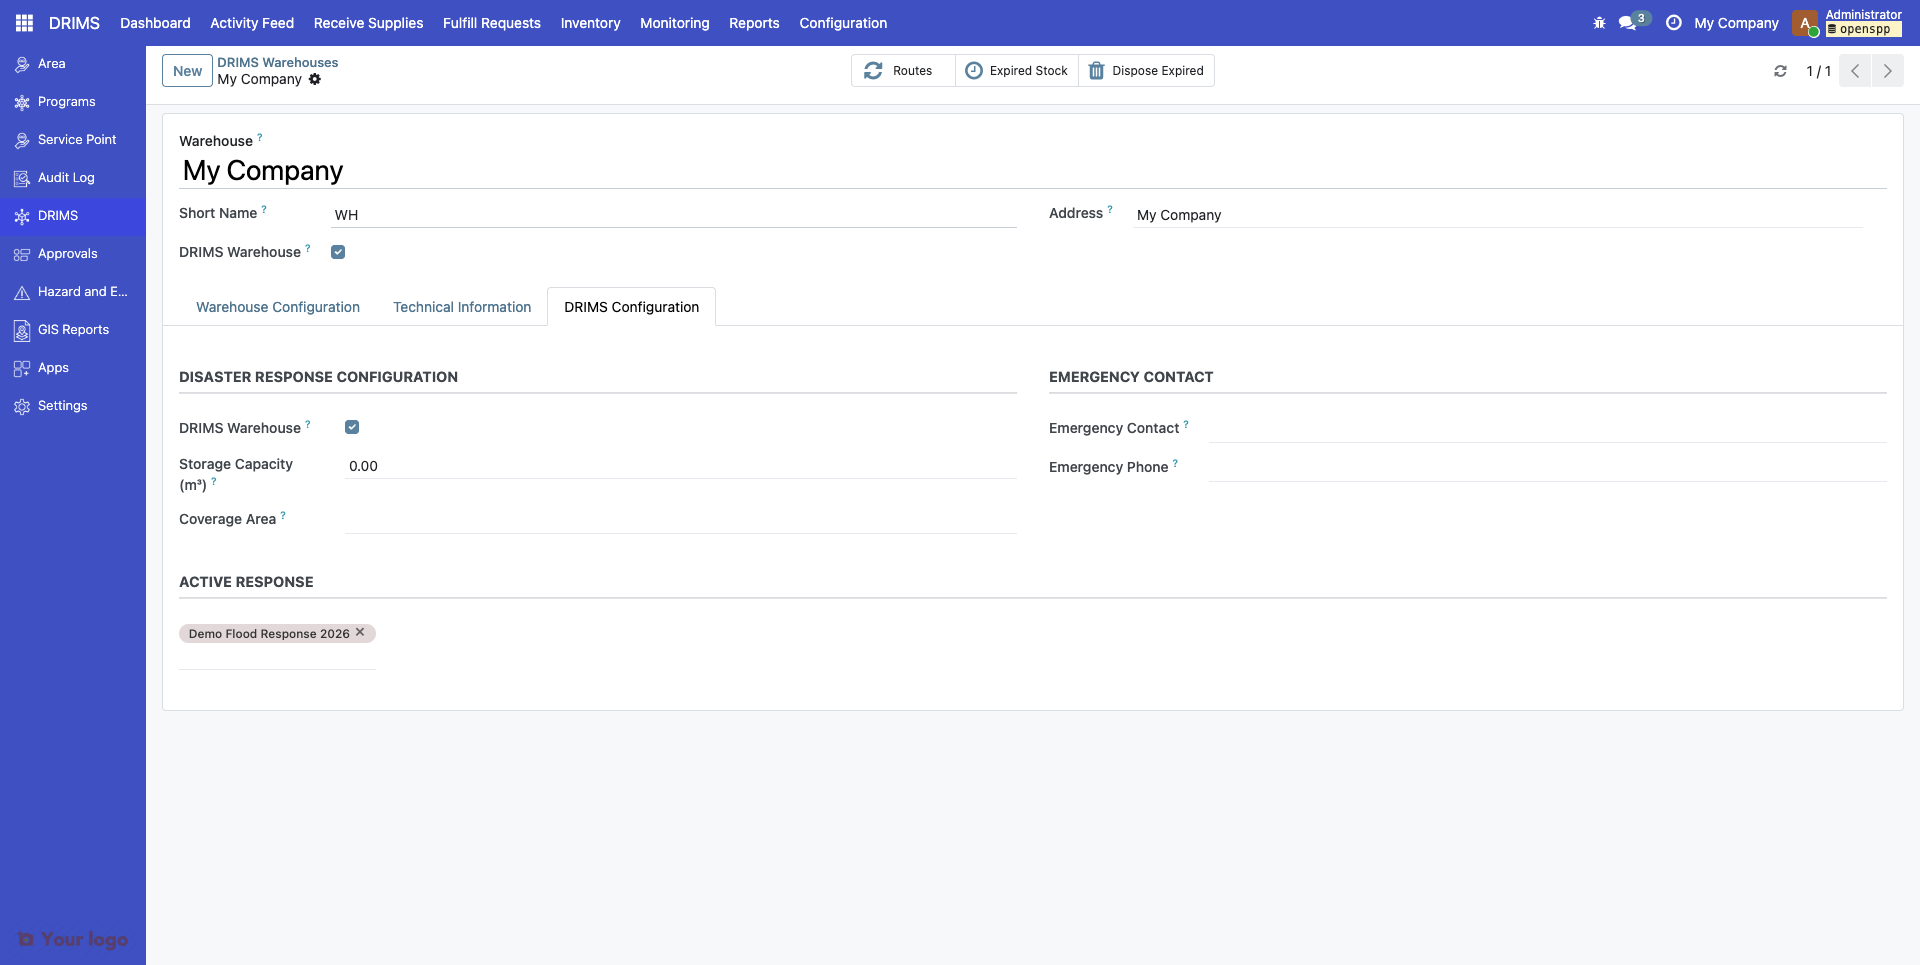
Task: Switch to the Warehouse Configuration tab
Action: [x=278, y=307]
